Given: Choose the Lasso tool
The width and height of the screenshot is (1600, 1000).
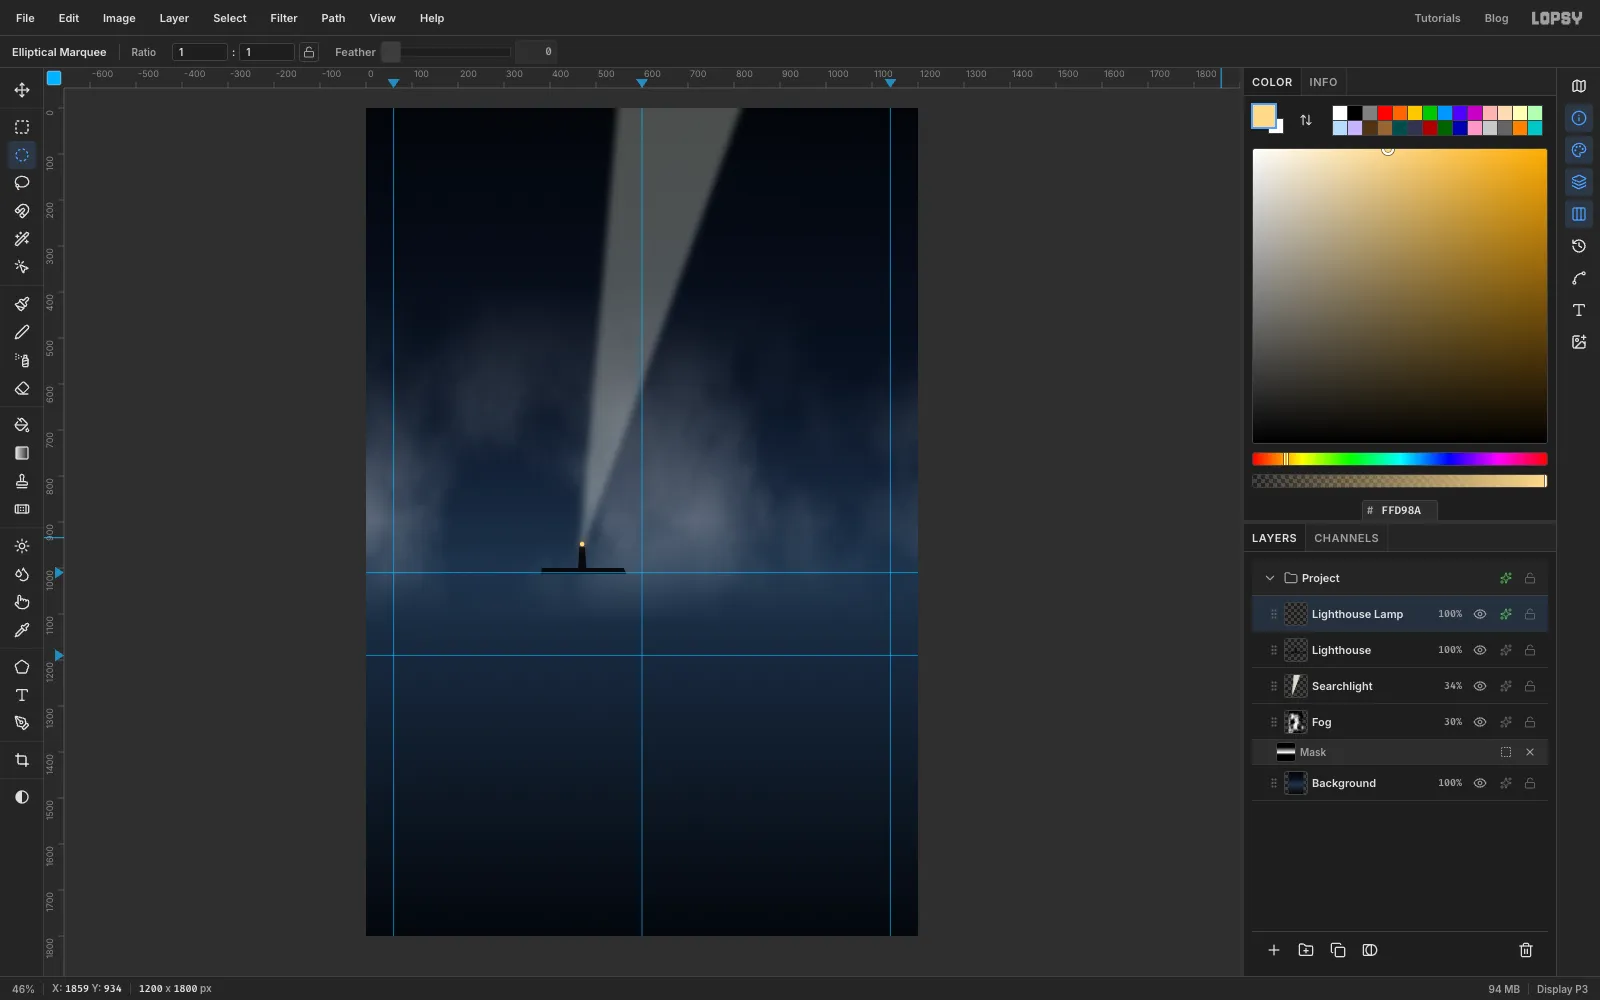Looking at the screenshot, I should pyautogui.click(x=22, y=183).
